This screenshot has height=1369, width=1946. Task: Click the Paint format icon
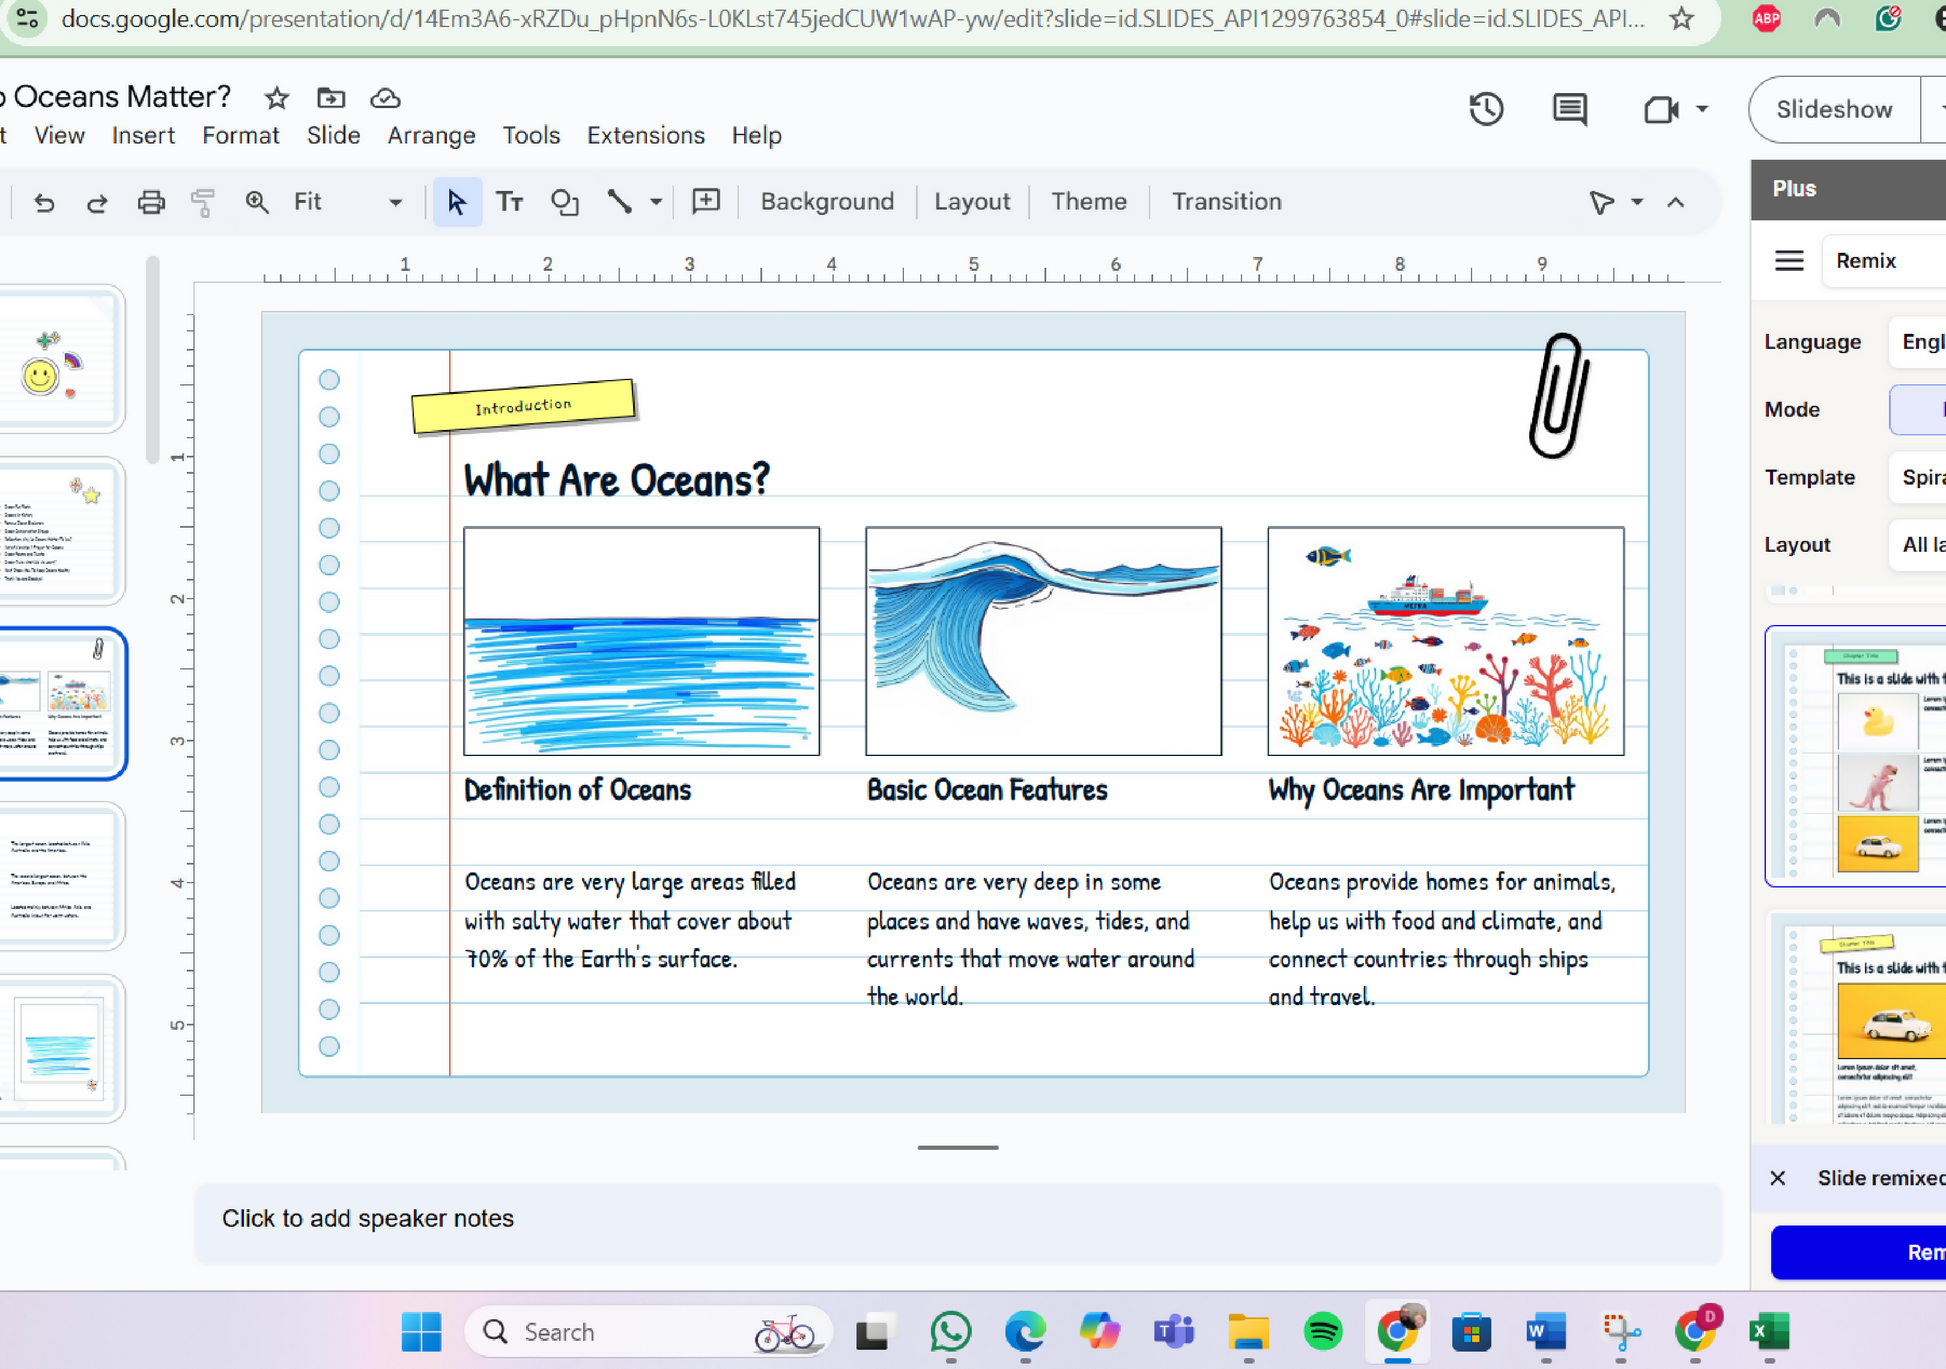[203, 203]
